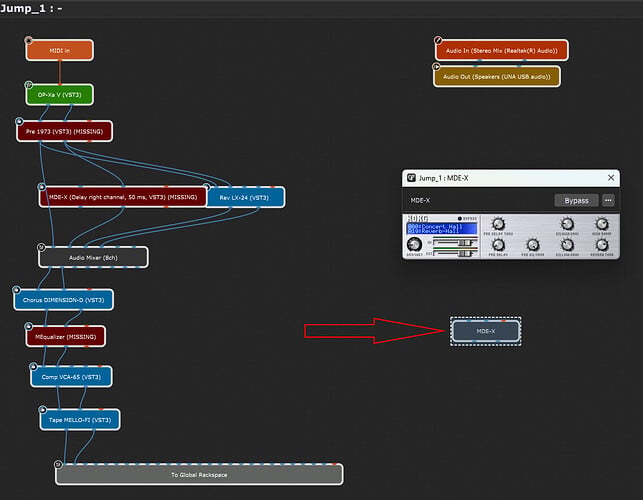Viewport: 643px width, 500px height.
Task: Select the Audio Mixer (8ch) block
Action: tap(93, 258)
